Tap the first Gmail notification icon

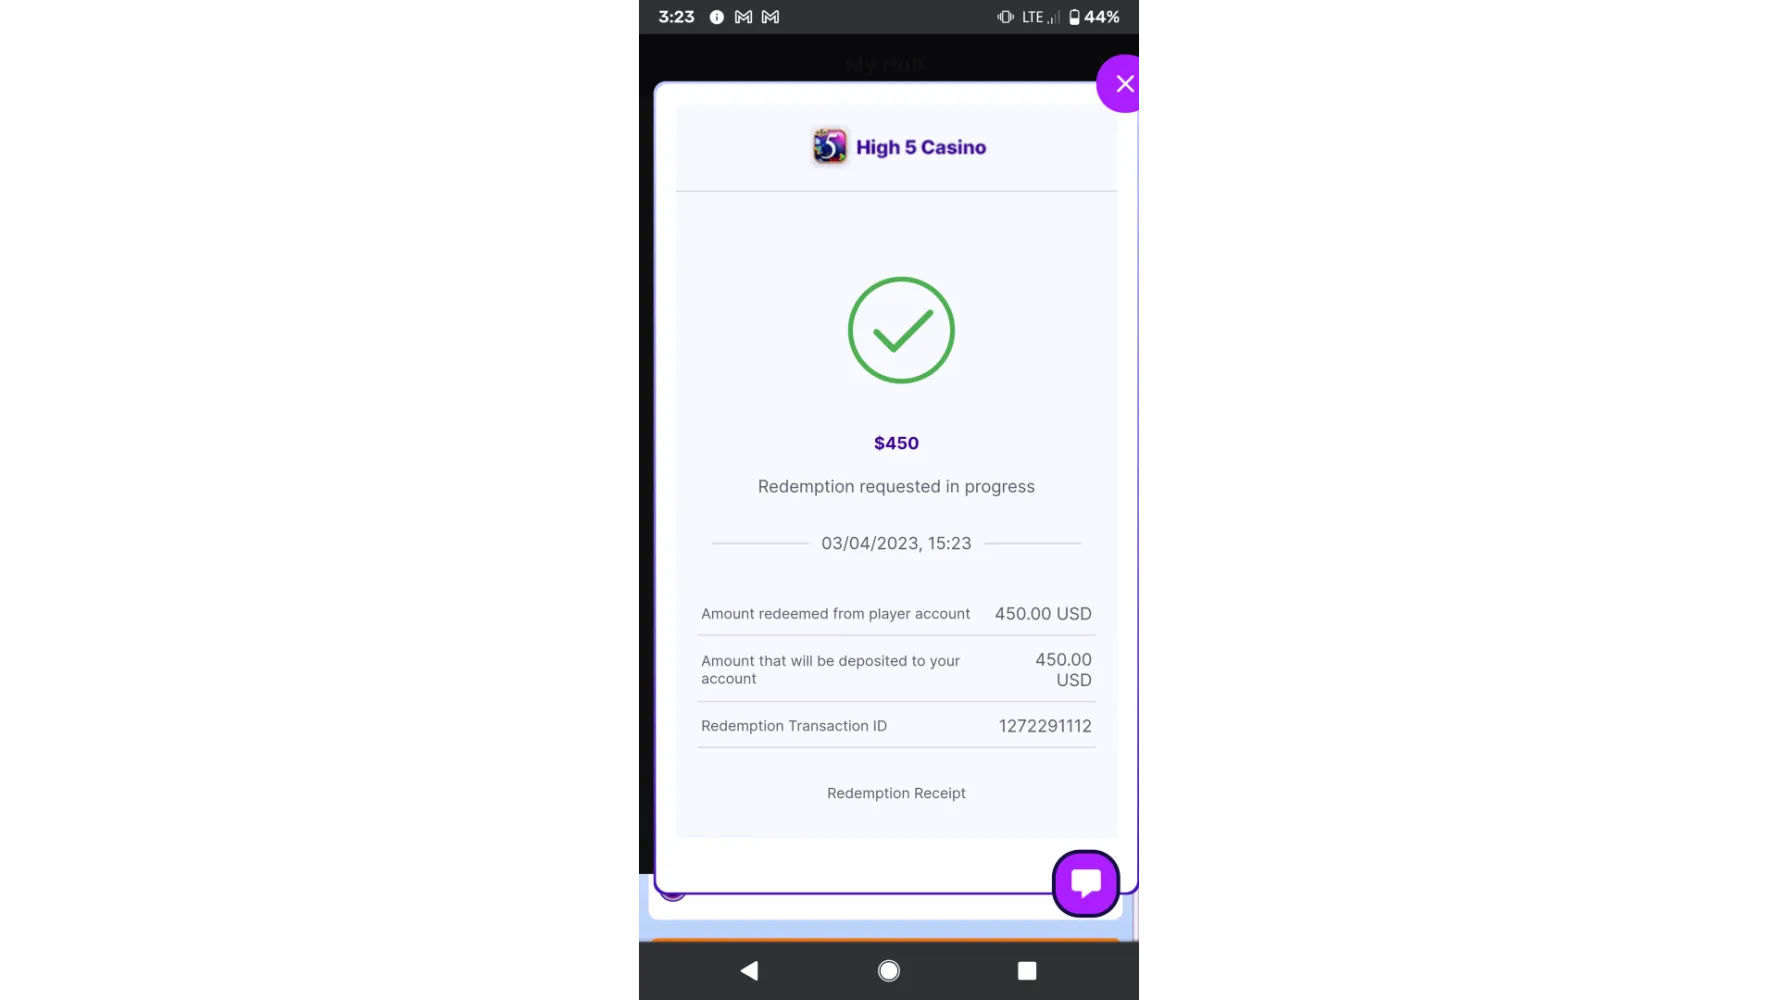point(743,17)
